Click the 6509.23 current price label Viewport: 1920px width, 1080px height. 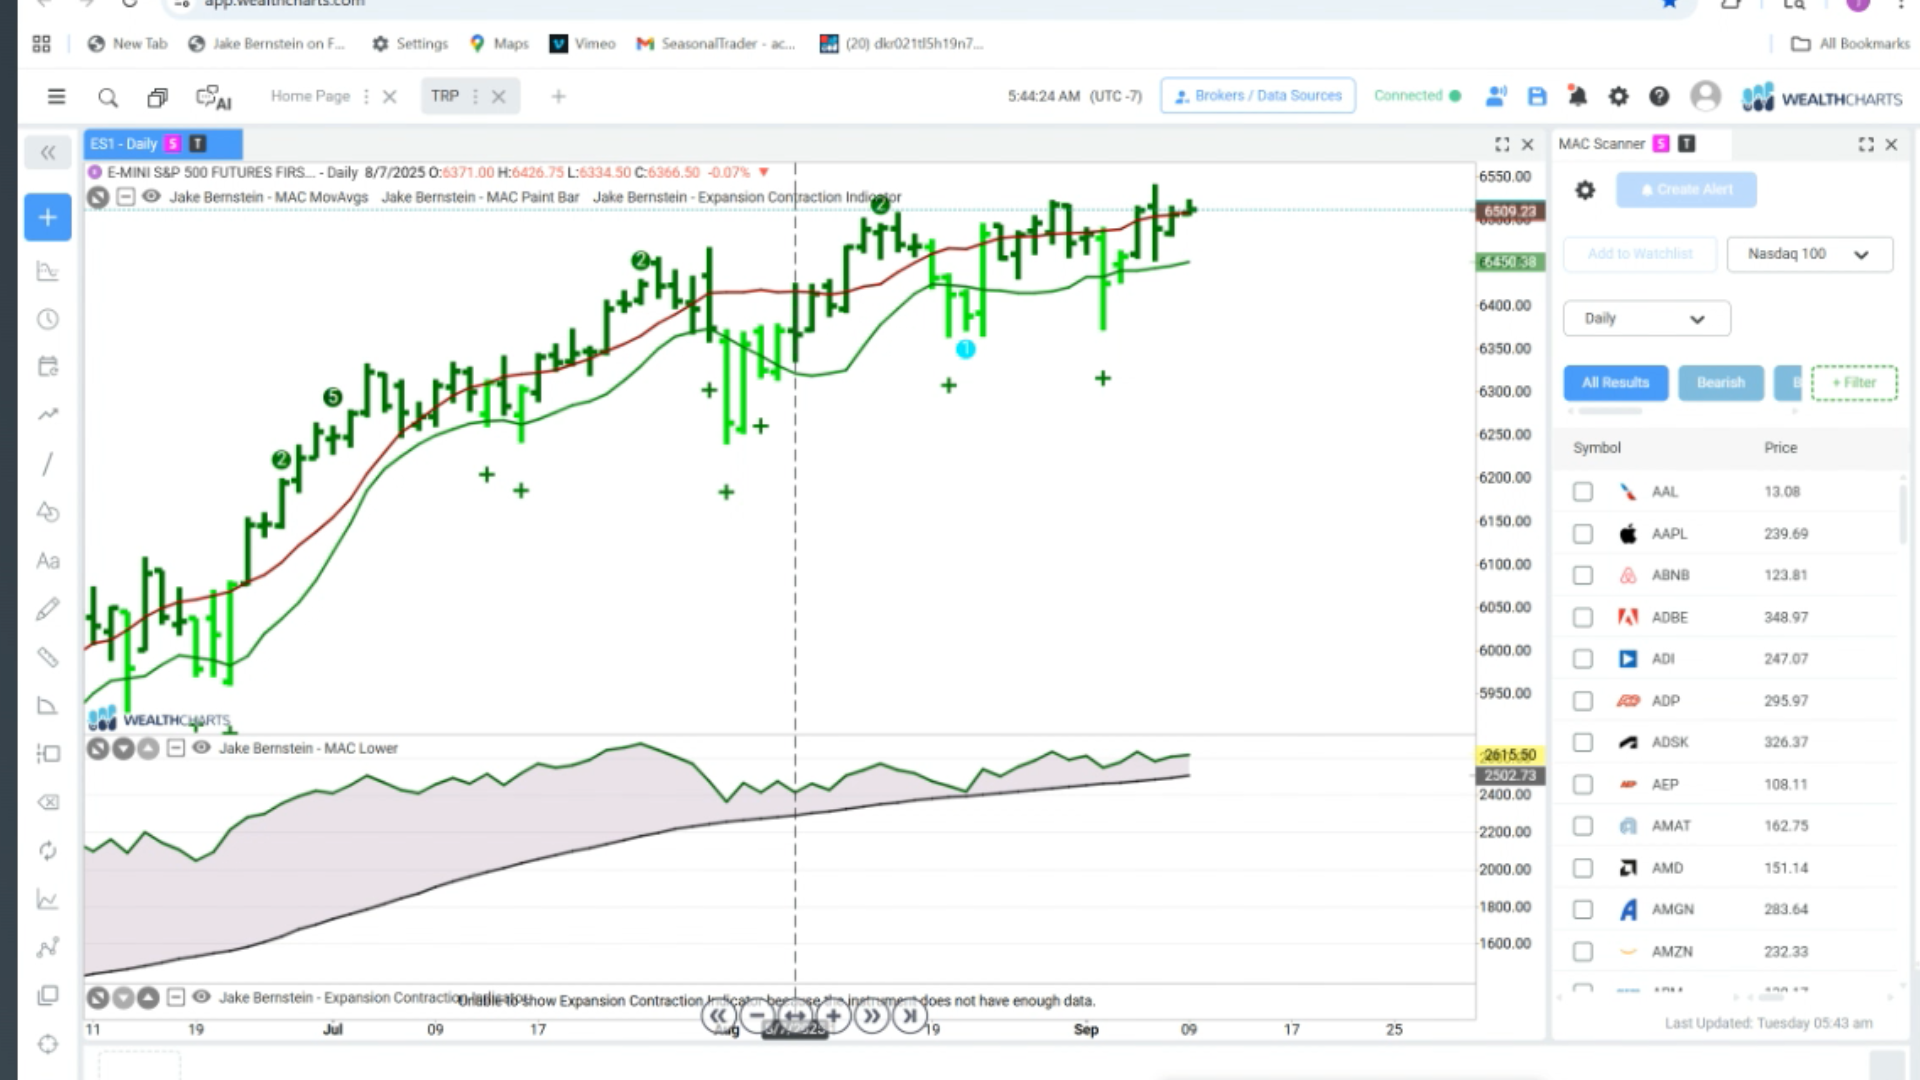pyautogui.click(x=1510, y=211)
